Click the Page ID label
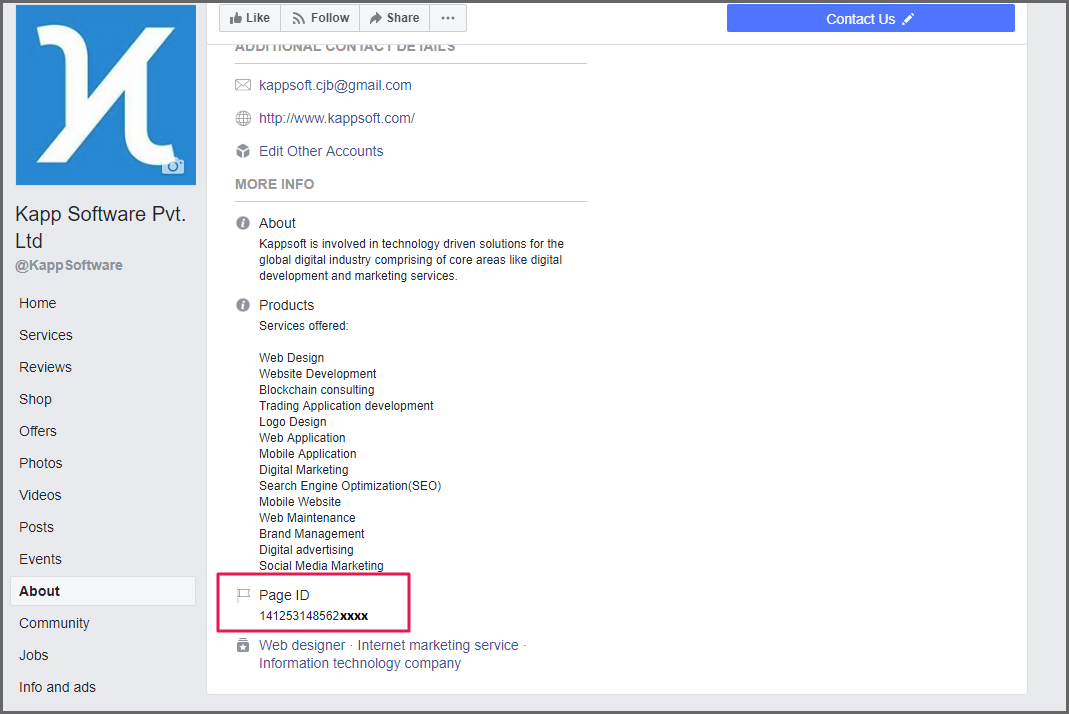Screen dimensions: 1069x714 [284, 595]
